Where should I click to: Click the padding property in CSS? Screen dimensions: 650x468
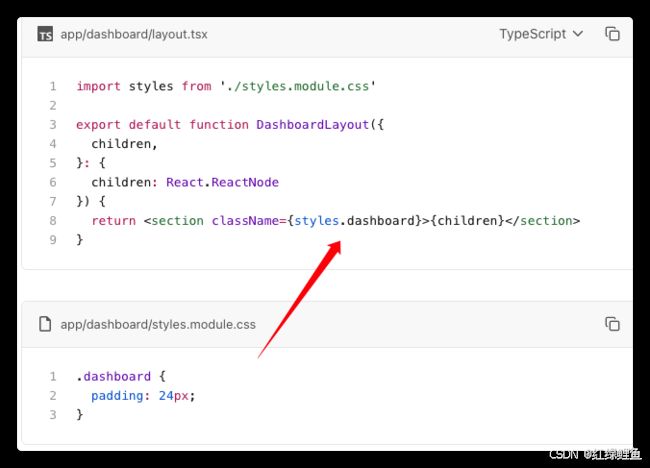tap(117, 396)
